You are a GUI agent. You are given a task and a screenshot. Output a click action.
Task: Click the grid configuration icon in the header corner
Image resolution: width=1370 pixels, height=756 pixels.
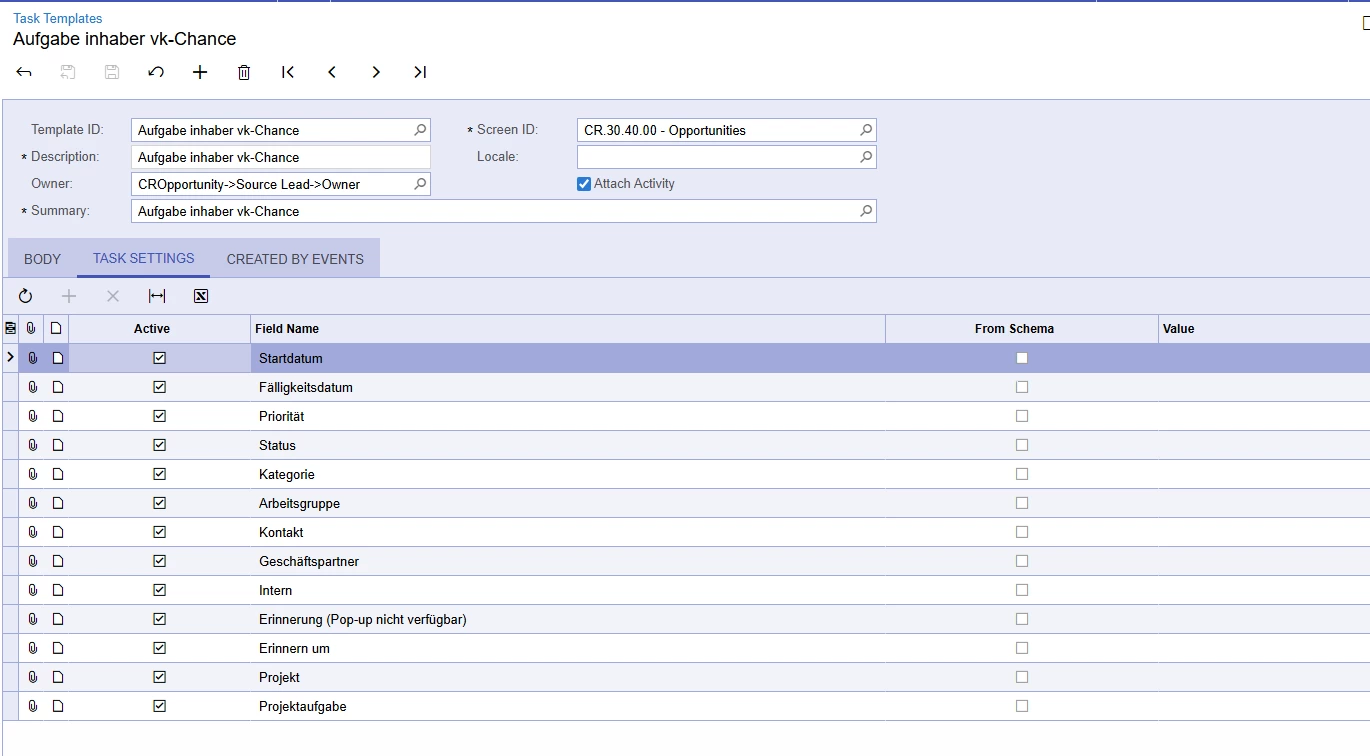[10, 328]
